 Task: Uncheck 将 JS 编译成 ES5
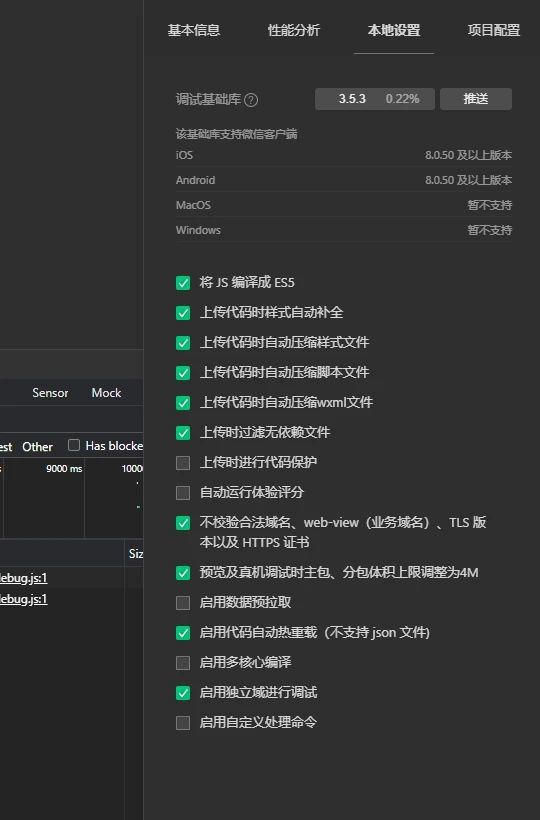pos(183,283)
